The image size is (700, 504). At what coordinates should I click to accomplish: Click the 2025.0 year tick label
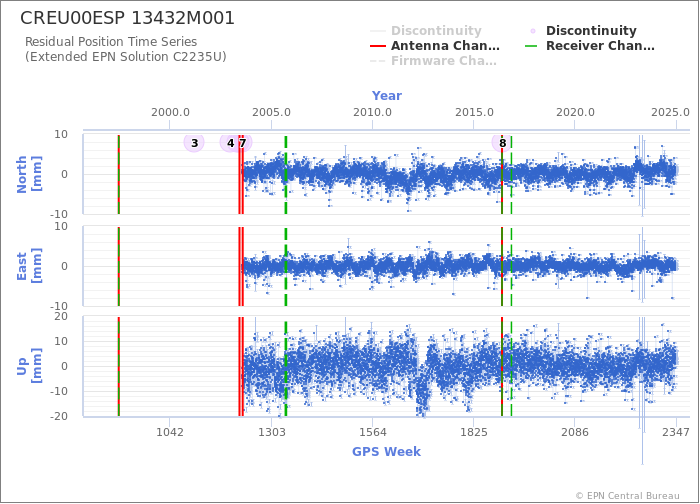670,112
